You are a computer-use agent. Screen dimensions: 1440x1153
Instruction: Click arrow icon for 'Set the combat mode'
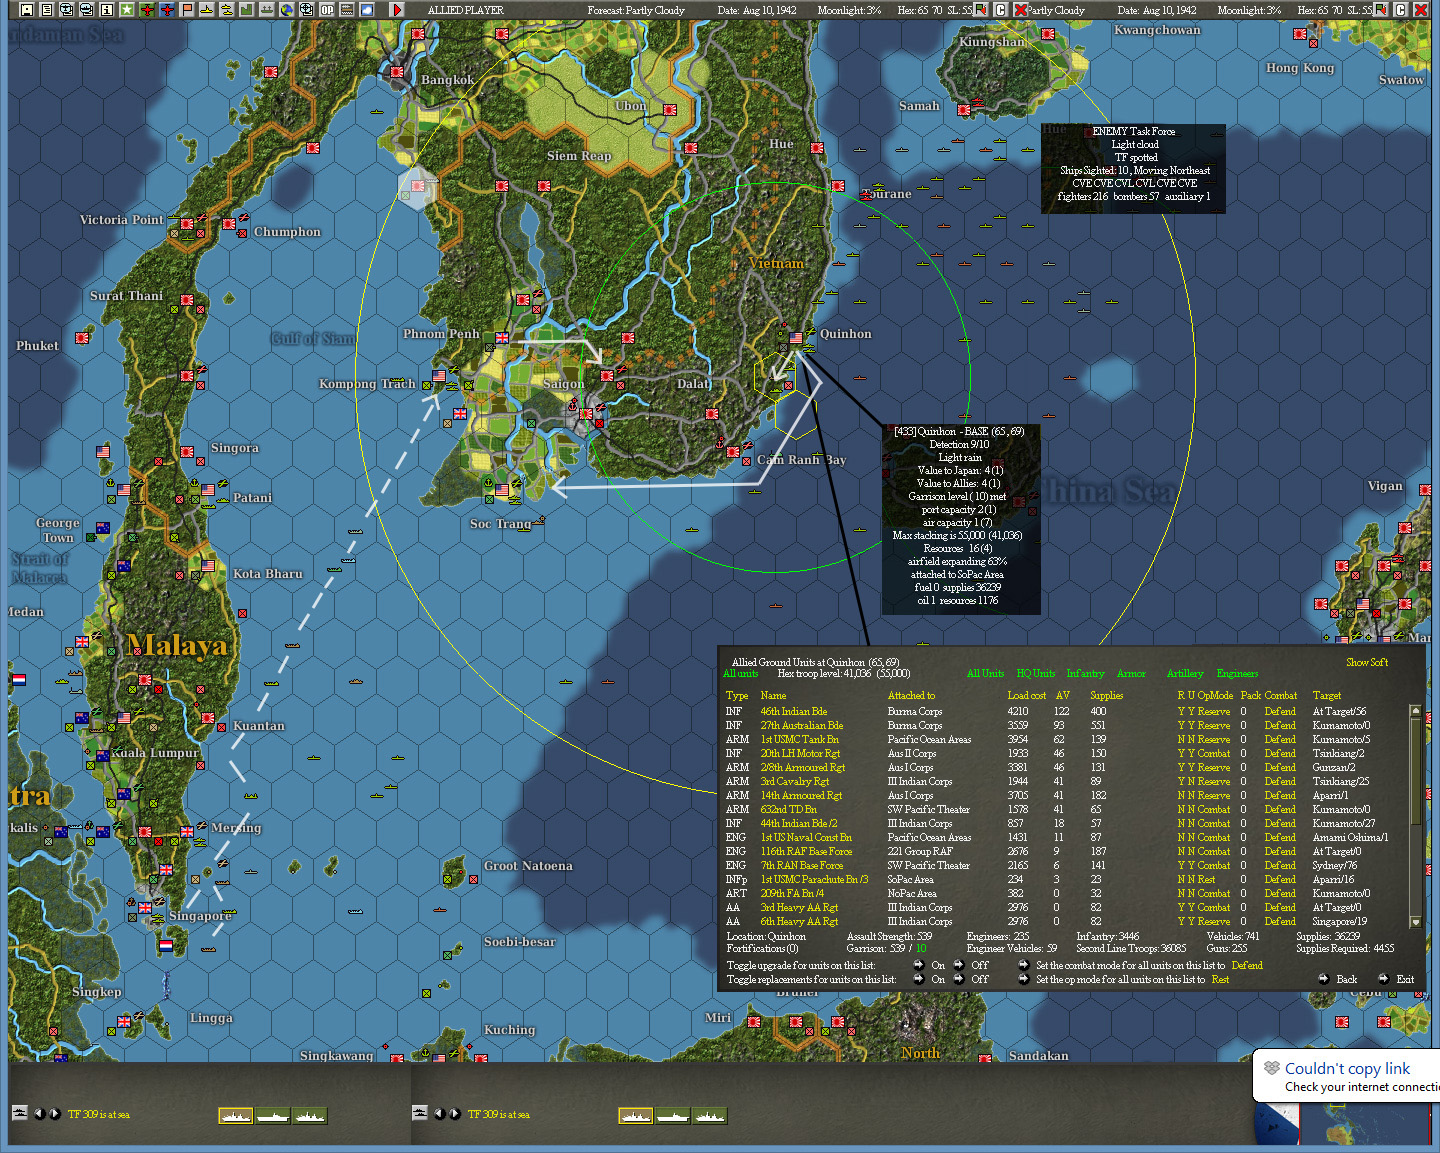[1023, 965]
